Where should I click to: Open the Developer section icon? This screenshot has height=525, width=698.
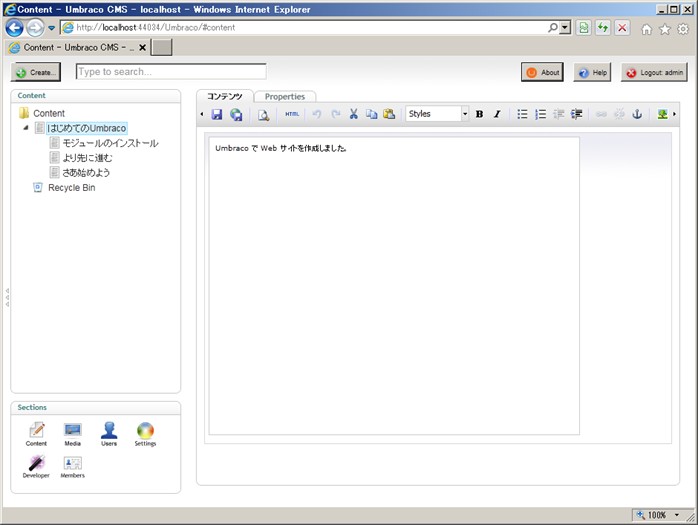tap(36, 467)
